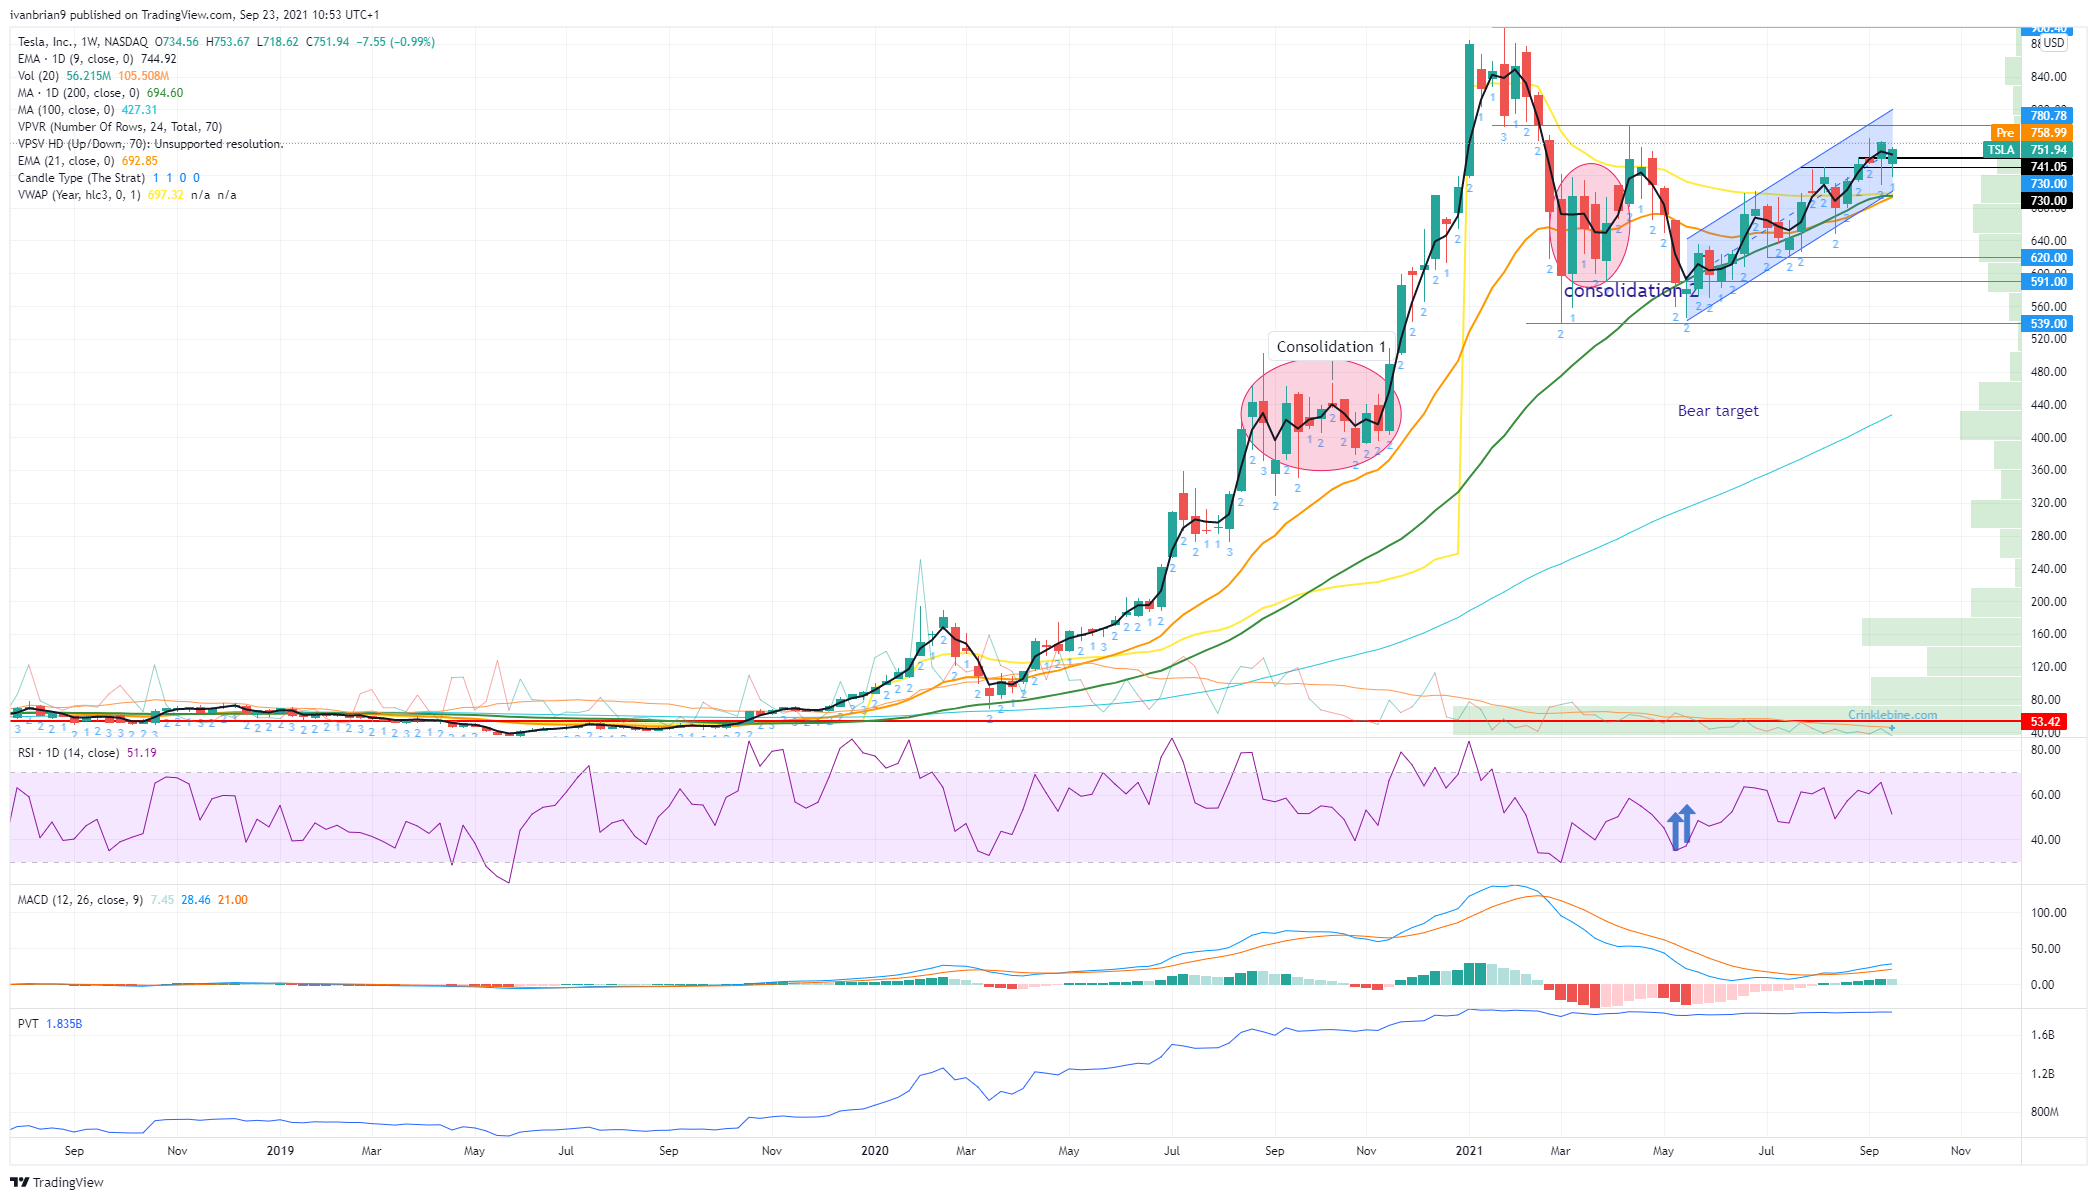The height and width of the screenshot is (1200, 2097).
Task: Click the low price L718.62 value
Action: [278, 42]
